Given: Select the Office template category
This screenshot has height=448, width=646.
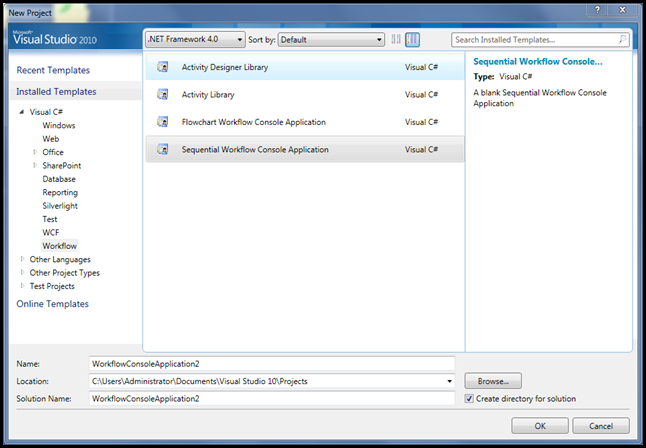Looking at the screenshot, I should (53, 152).
